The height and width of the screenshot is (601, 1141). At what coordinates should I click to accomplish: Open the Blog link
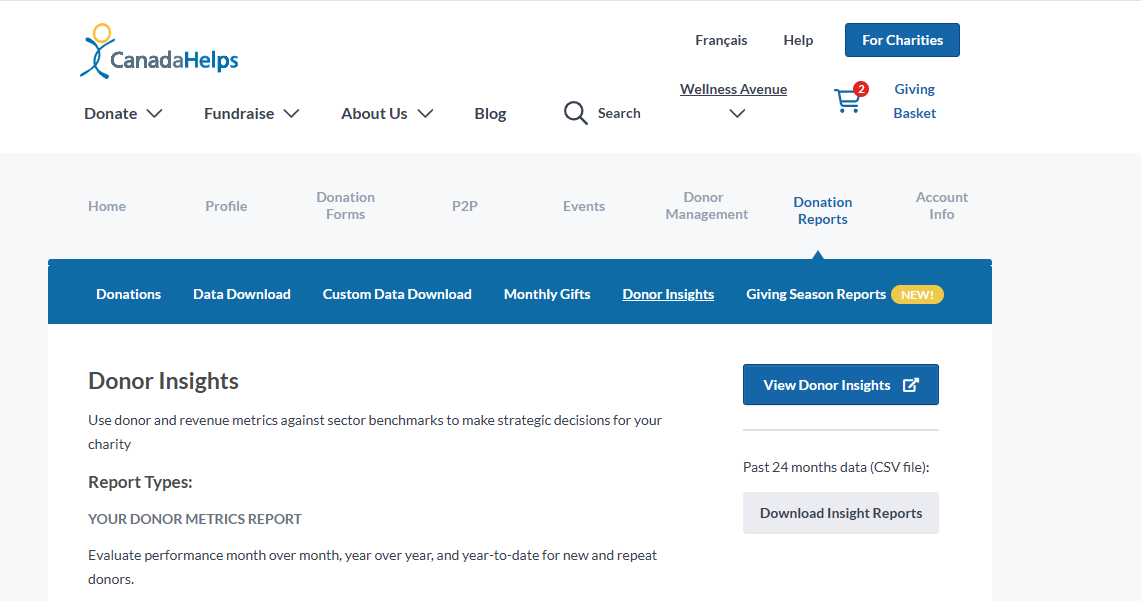coord(490,113)
